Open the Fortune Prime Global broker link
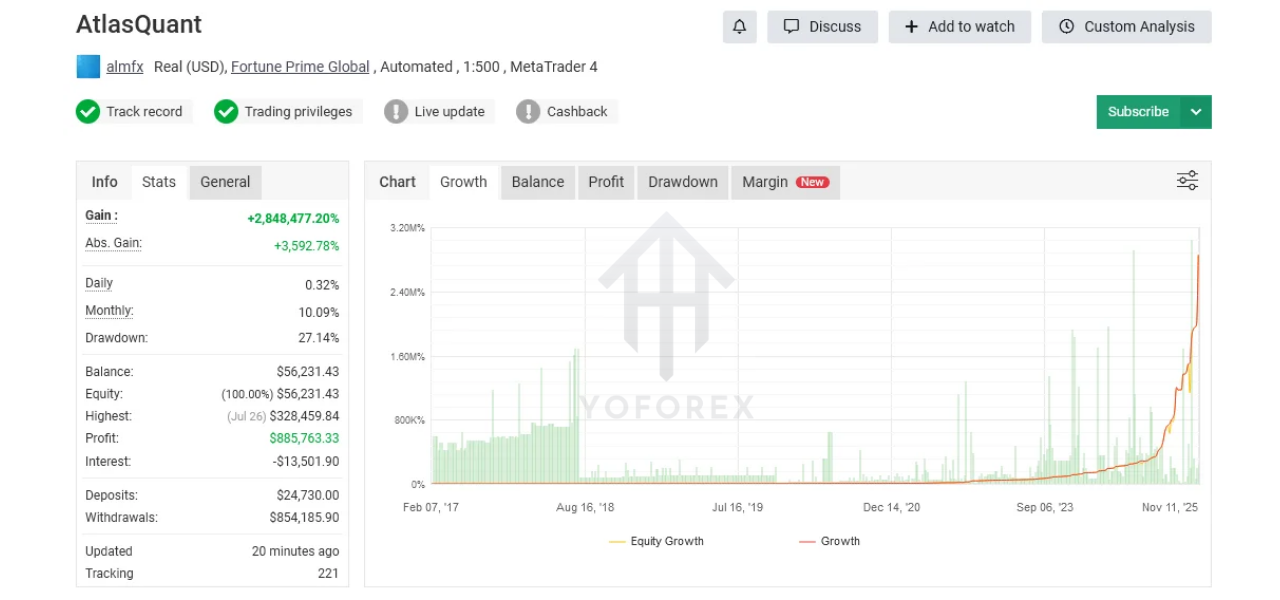 (x=300, y=67)
